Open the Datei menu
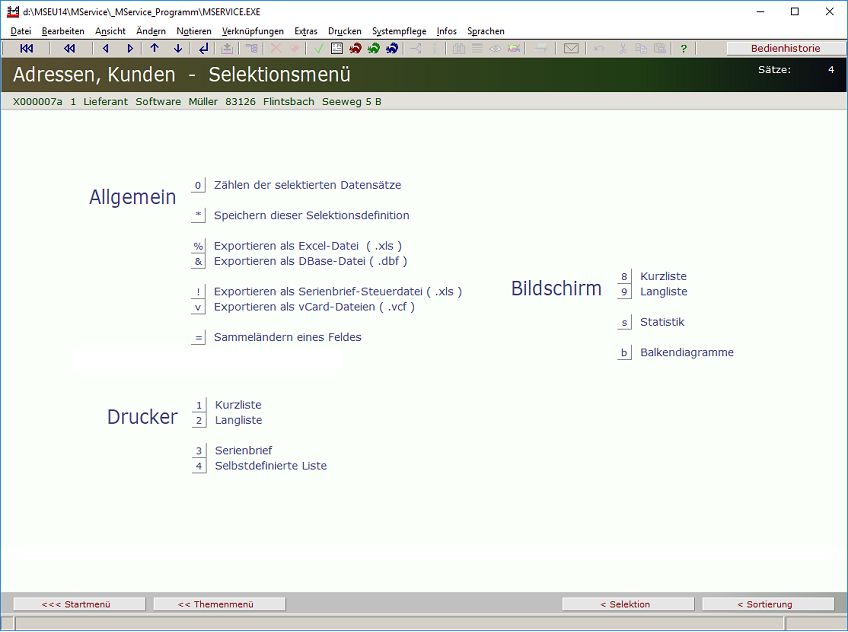This screenshot has height=632, width=848. (x=21, y=31)
